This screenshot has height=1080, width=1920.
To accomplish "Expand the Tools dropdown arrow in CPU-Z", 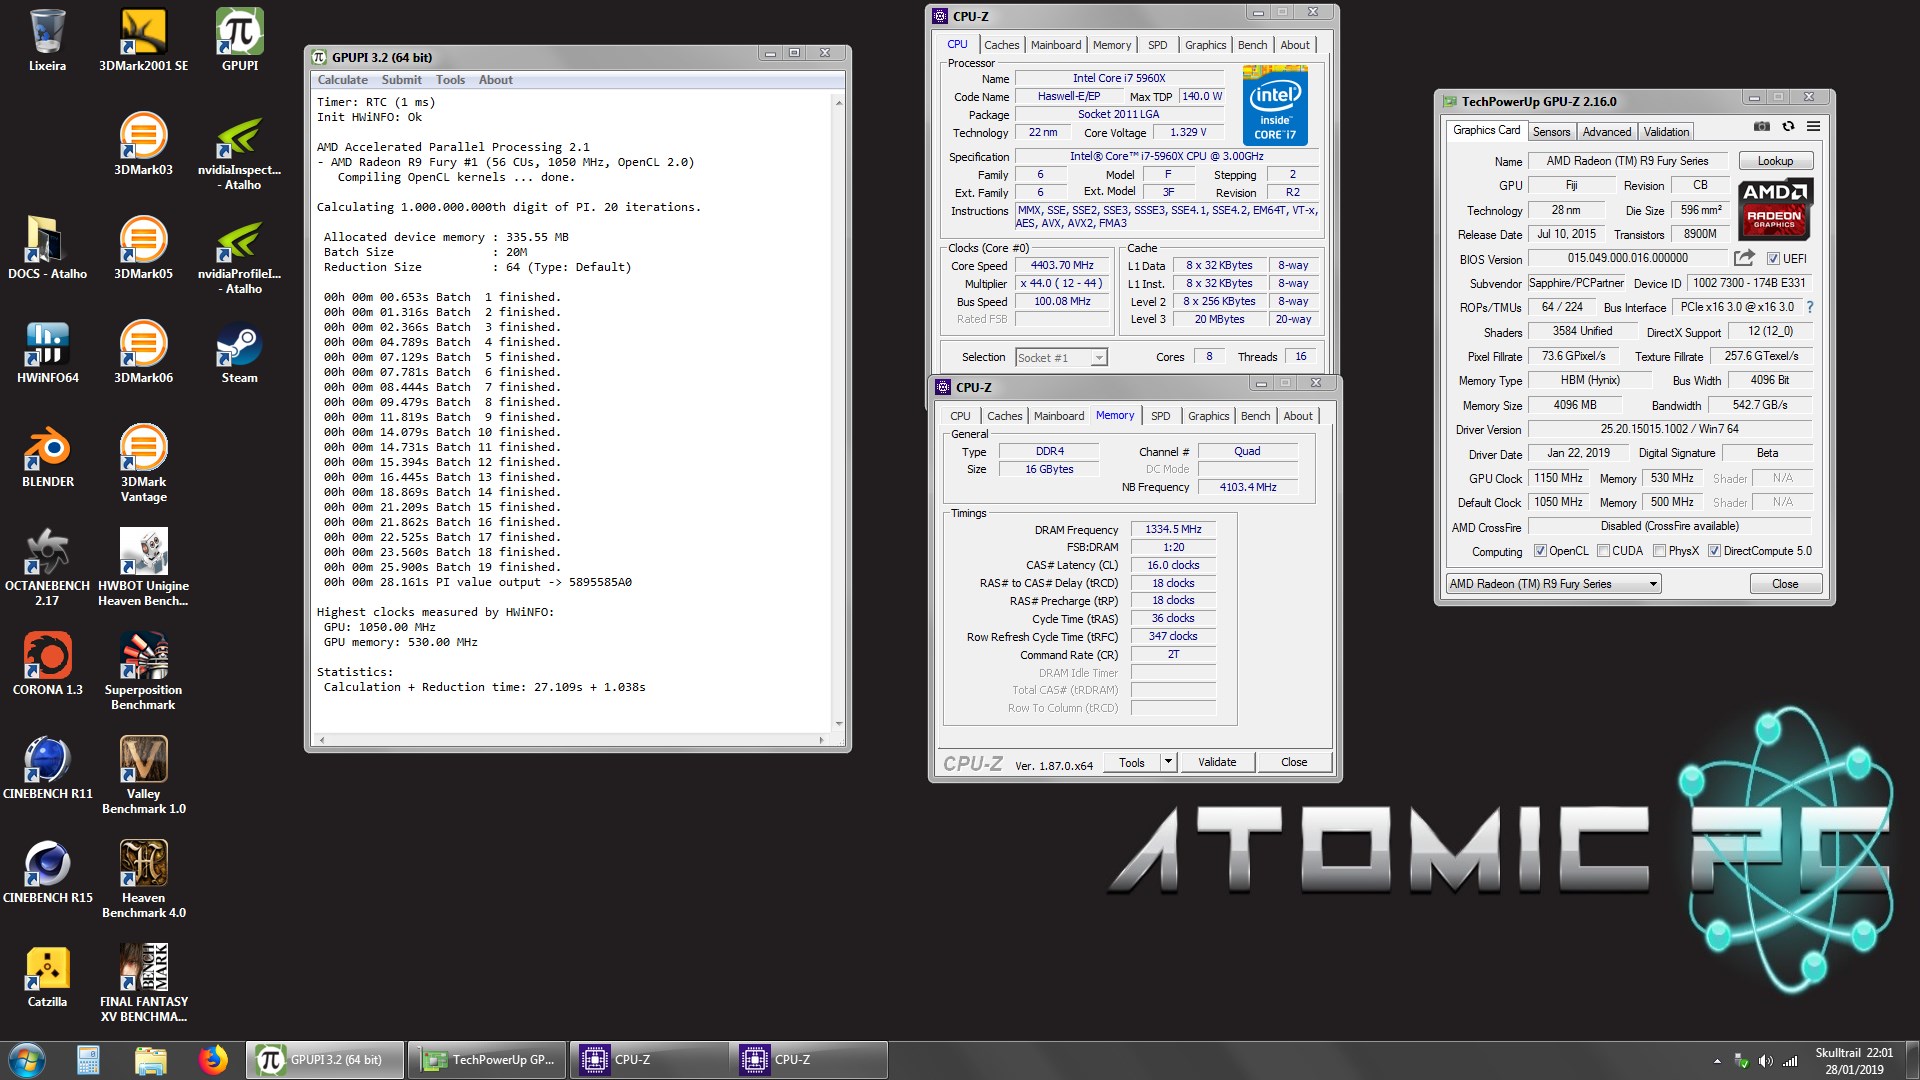I will click(x=1167, y=762).
